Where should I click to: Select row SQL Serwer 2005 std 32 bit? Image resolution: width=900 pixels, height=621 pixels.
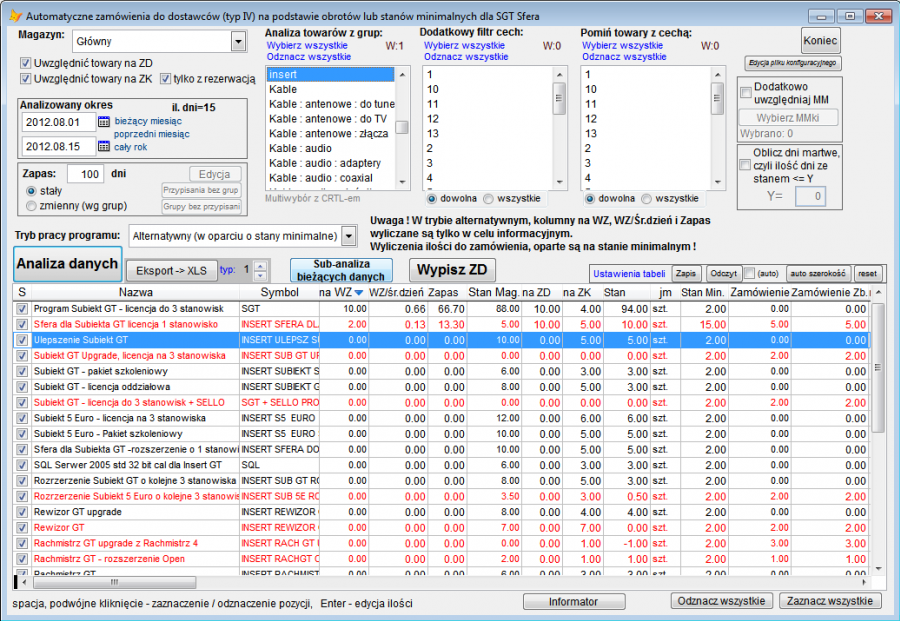[x=441, y=465]
